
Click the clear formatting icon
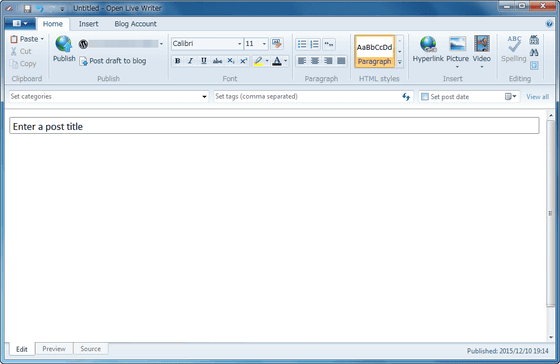coord(277,44)
